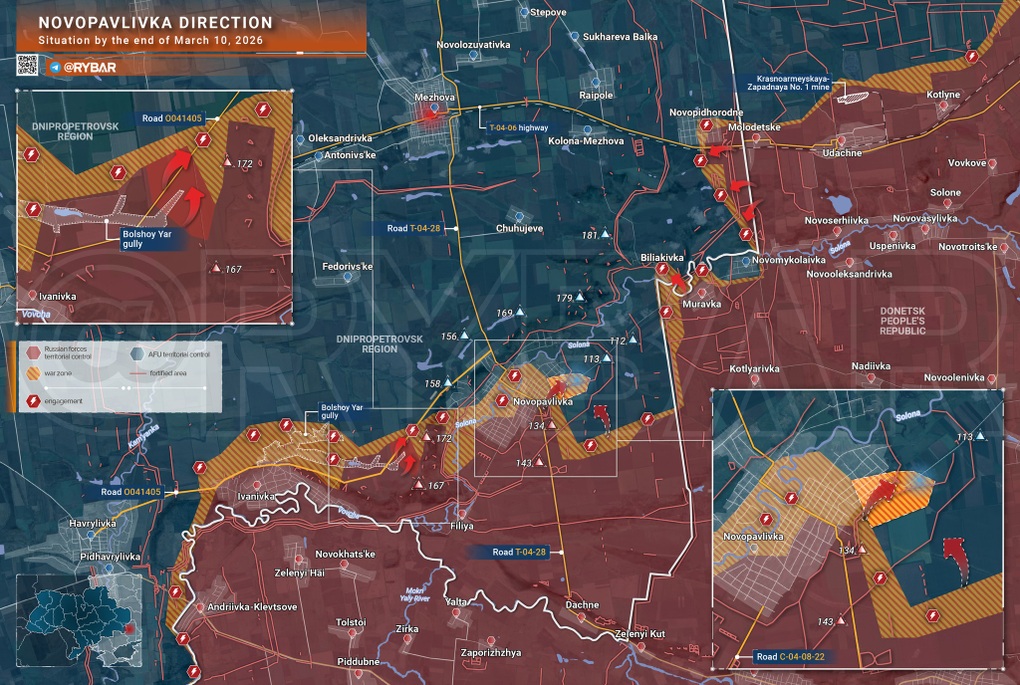
Task: Click the height 156 triangle marker
Action: coord(463,337)
